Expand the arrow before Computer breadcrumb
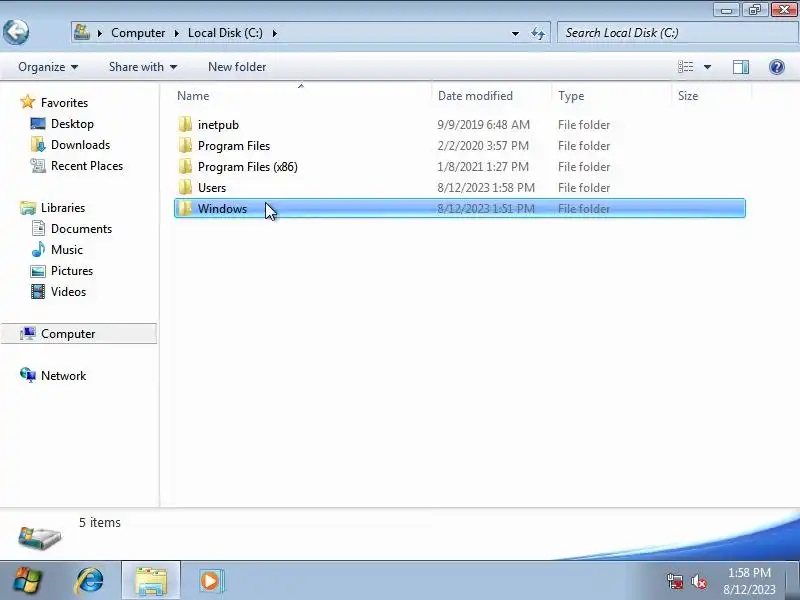Screen dimensions: 800x600 point(100,33)
